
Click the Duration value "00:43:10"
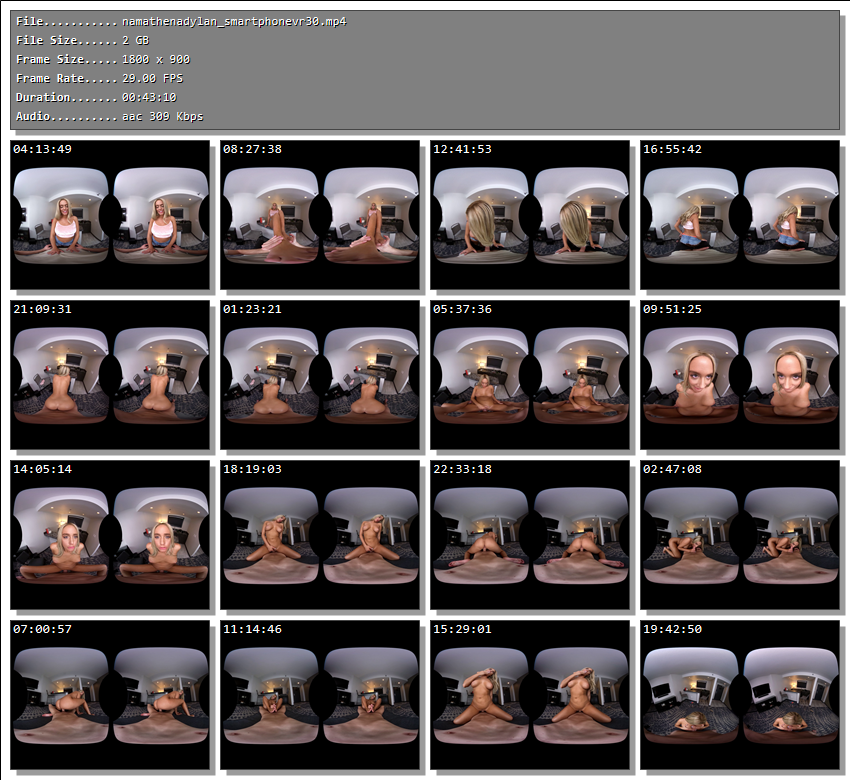pyautogui.click(x=149, y=98)
